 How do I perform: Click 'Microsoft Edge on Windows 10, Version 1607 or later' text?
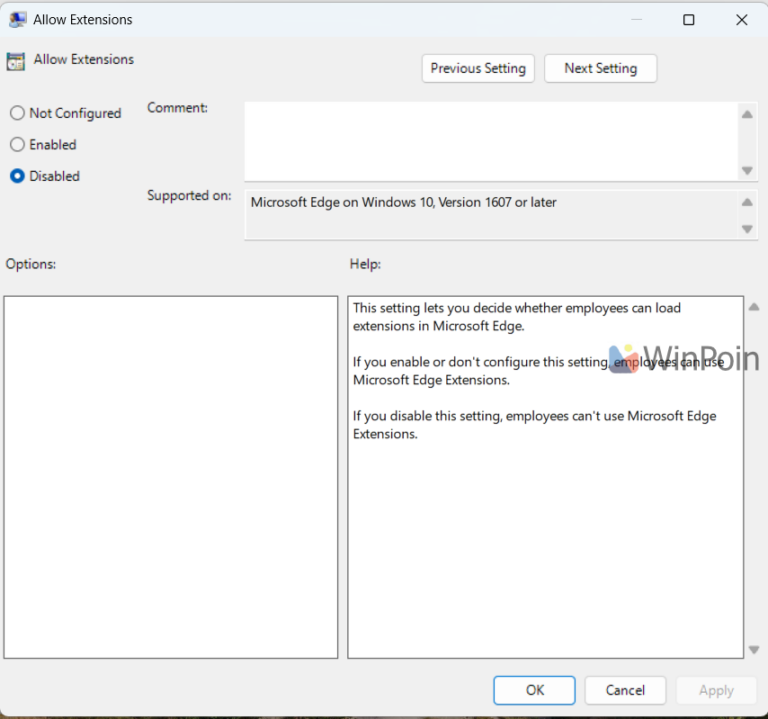[404, 202]
